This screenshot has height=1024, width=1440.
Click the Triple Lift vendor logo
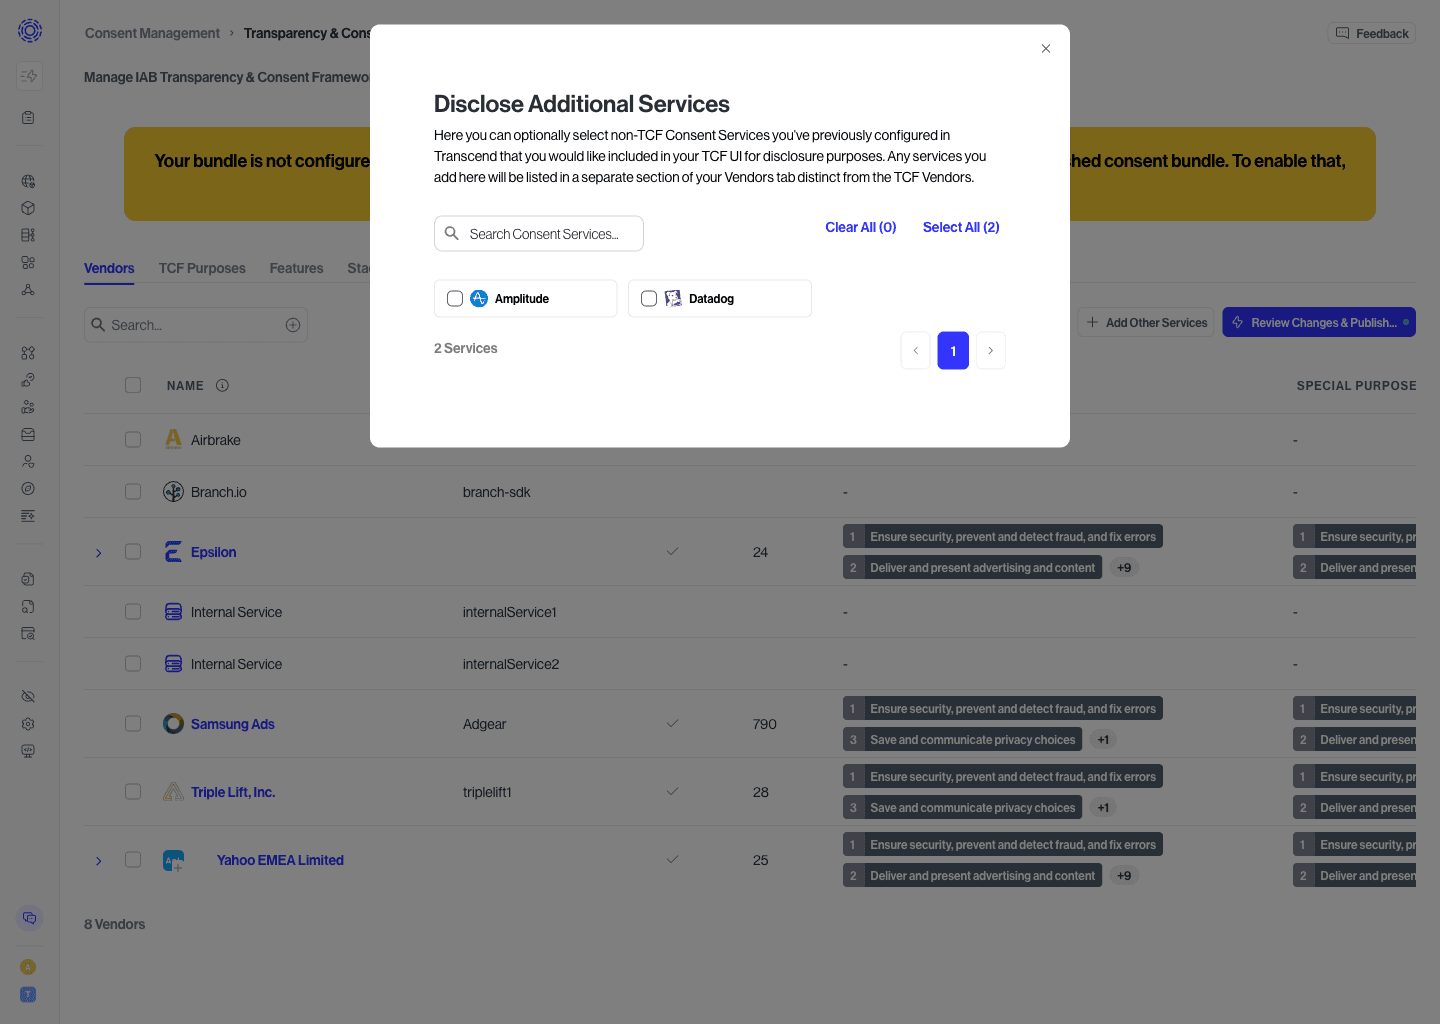pos(173,791)
